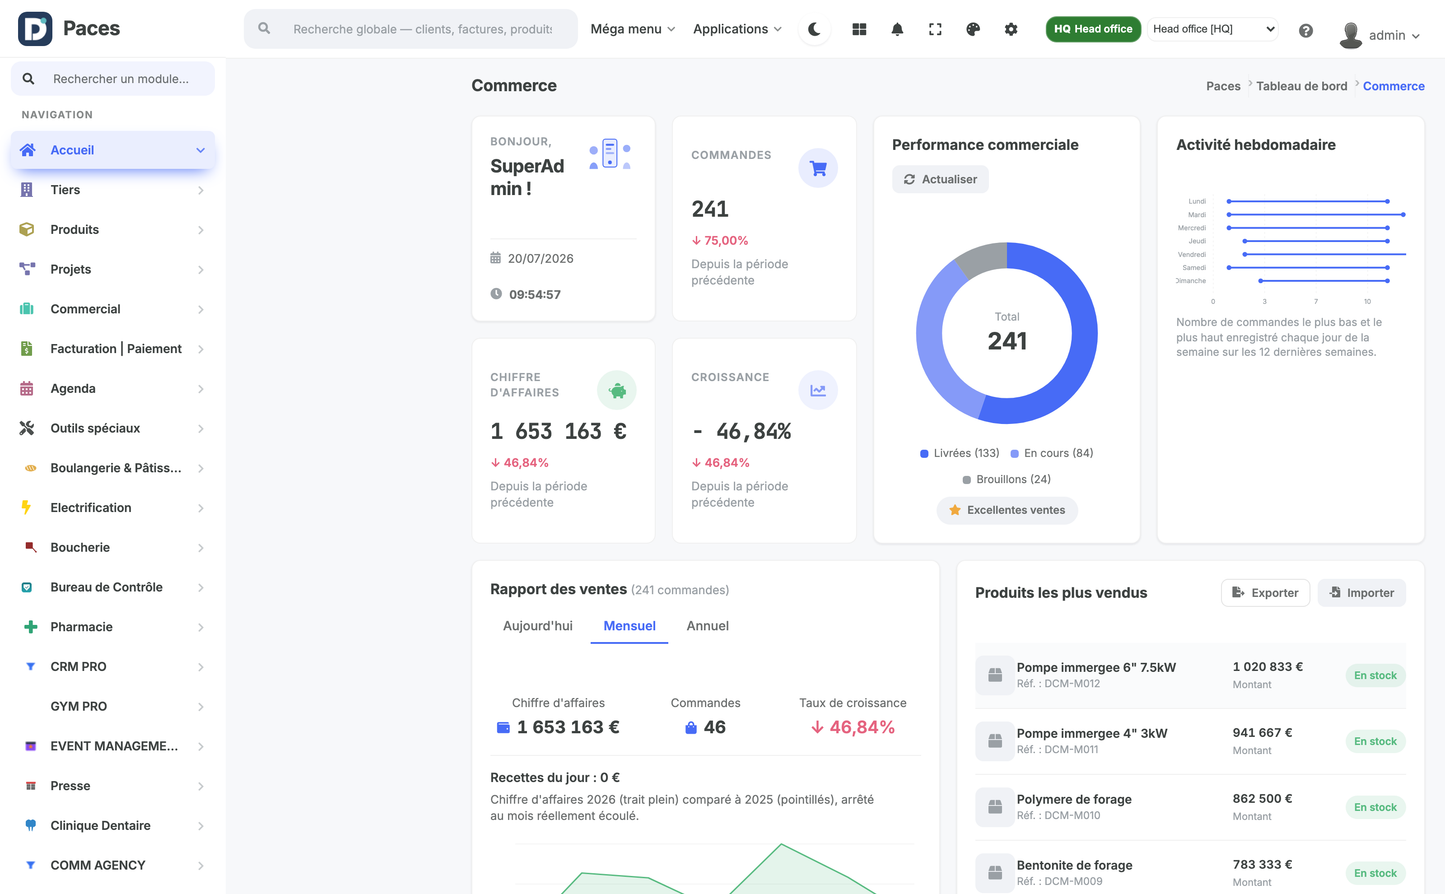This screenshot has height=894, width=1445.
Task: Click the shopping cart icon in Commandes card
Action: coord(818,168)
